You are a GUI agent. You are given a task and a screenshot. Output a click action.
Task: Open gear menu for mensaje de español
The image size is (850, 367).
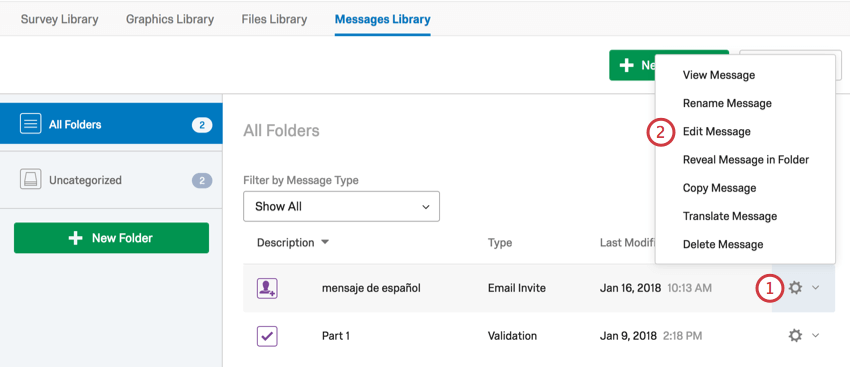tap(795, 288)
